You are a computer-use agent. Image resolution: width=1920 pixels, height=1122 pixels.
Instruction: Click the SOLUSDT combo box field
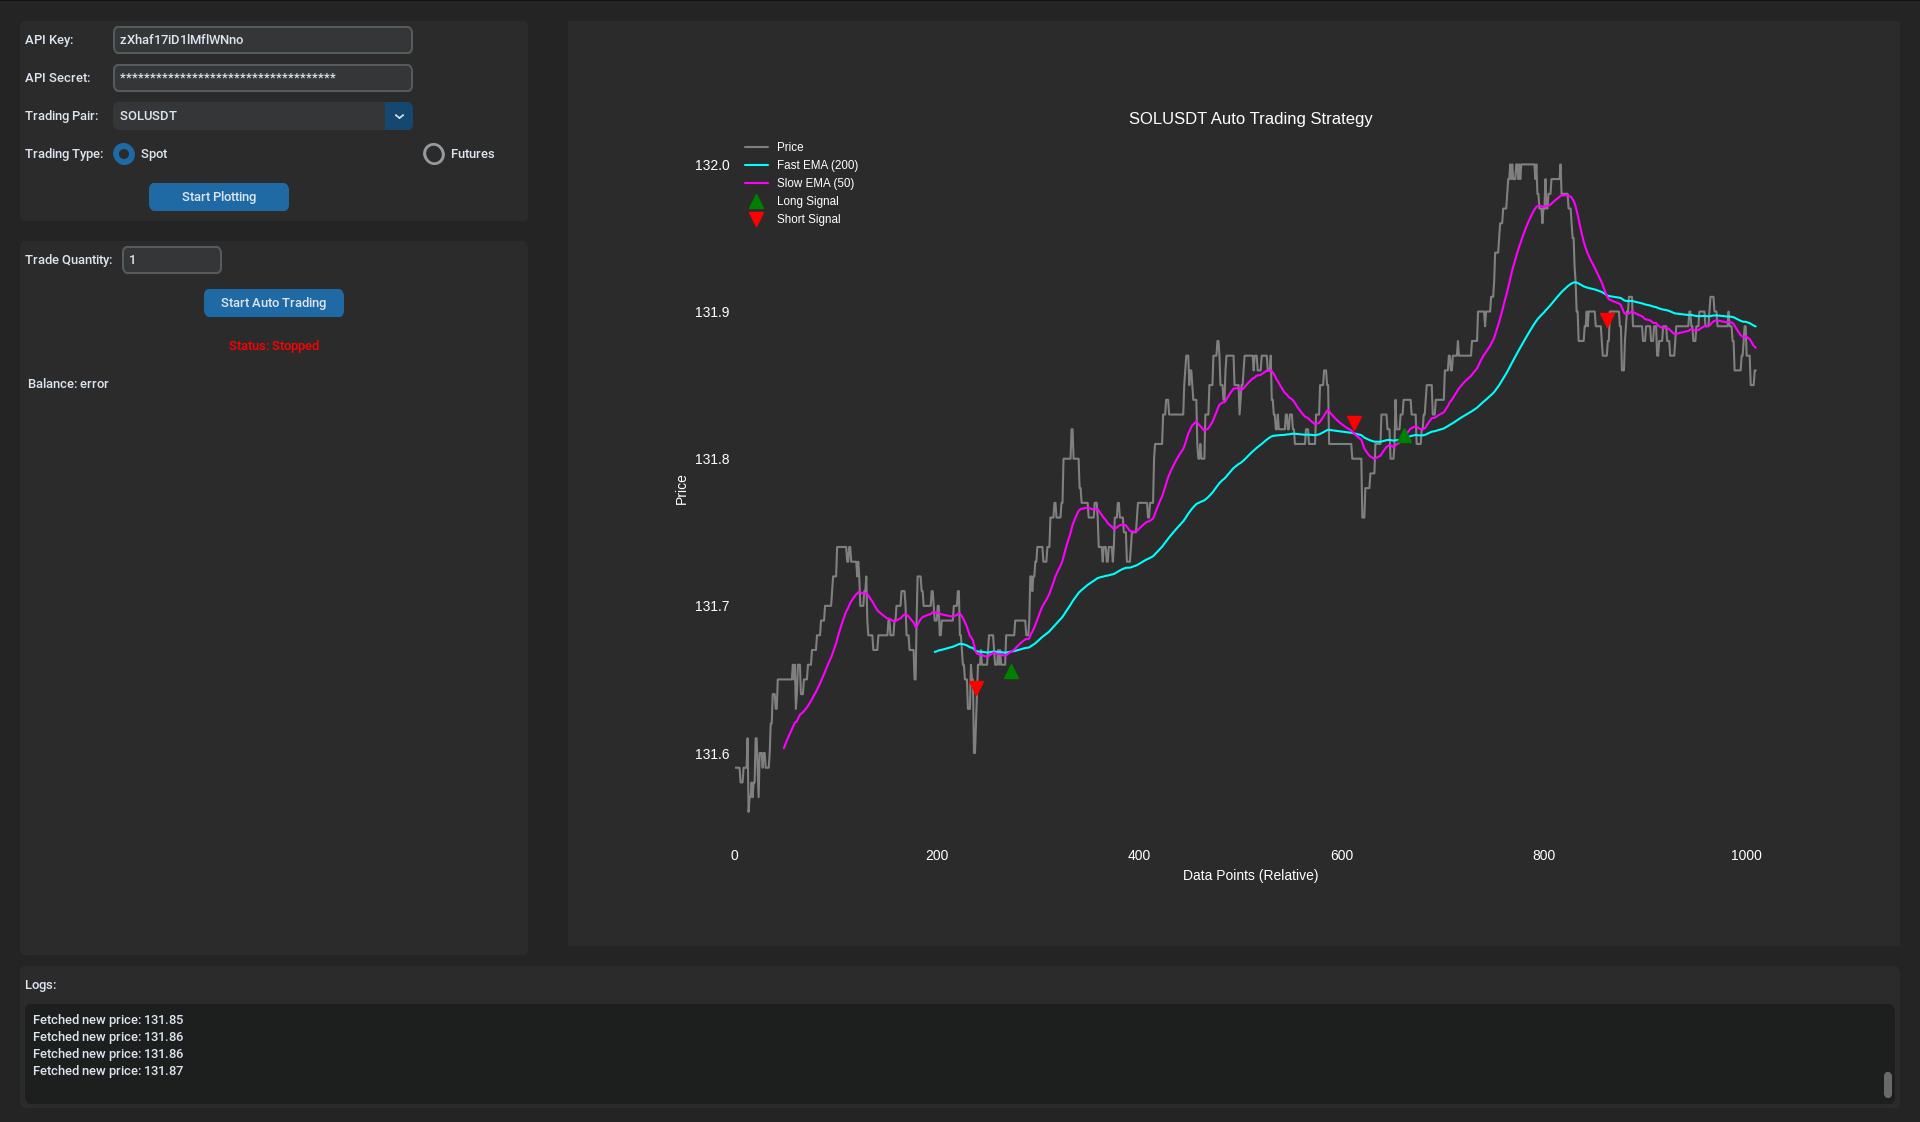(x=249, y=116)
